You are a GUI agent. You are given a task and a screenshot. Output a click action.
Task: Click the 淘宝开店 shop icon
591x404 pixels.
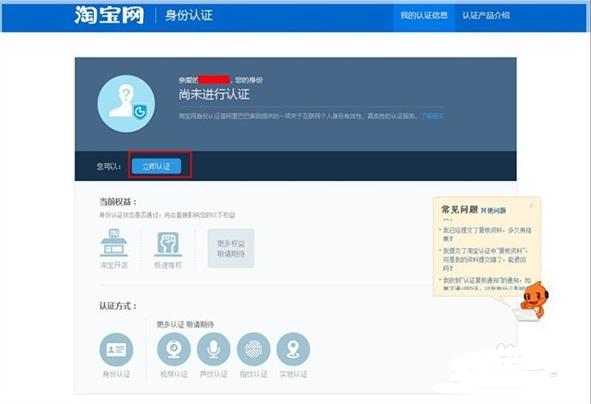coord(114,243)
